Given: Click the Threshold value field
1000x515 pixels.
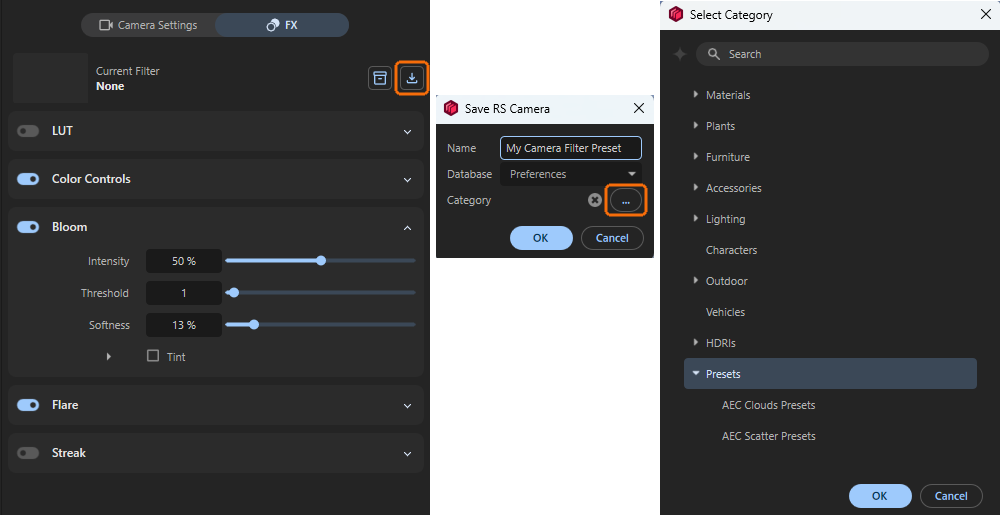Looking at the screenshot, I should tap(184, 293).
